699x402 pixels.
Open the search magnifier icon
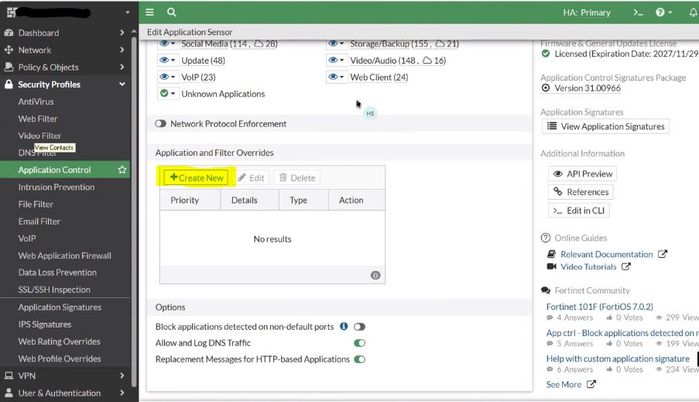[x=172, y=12]
